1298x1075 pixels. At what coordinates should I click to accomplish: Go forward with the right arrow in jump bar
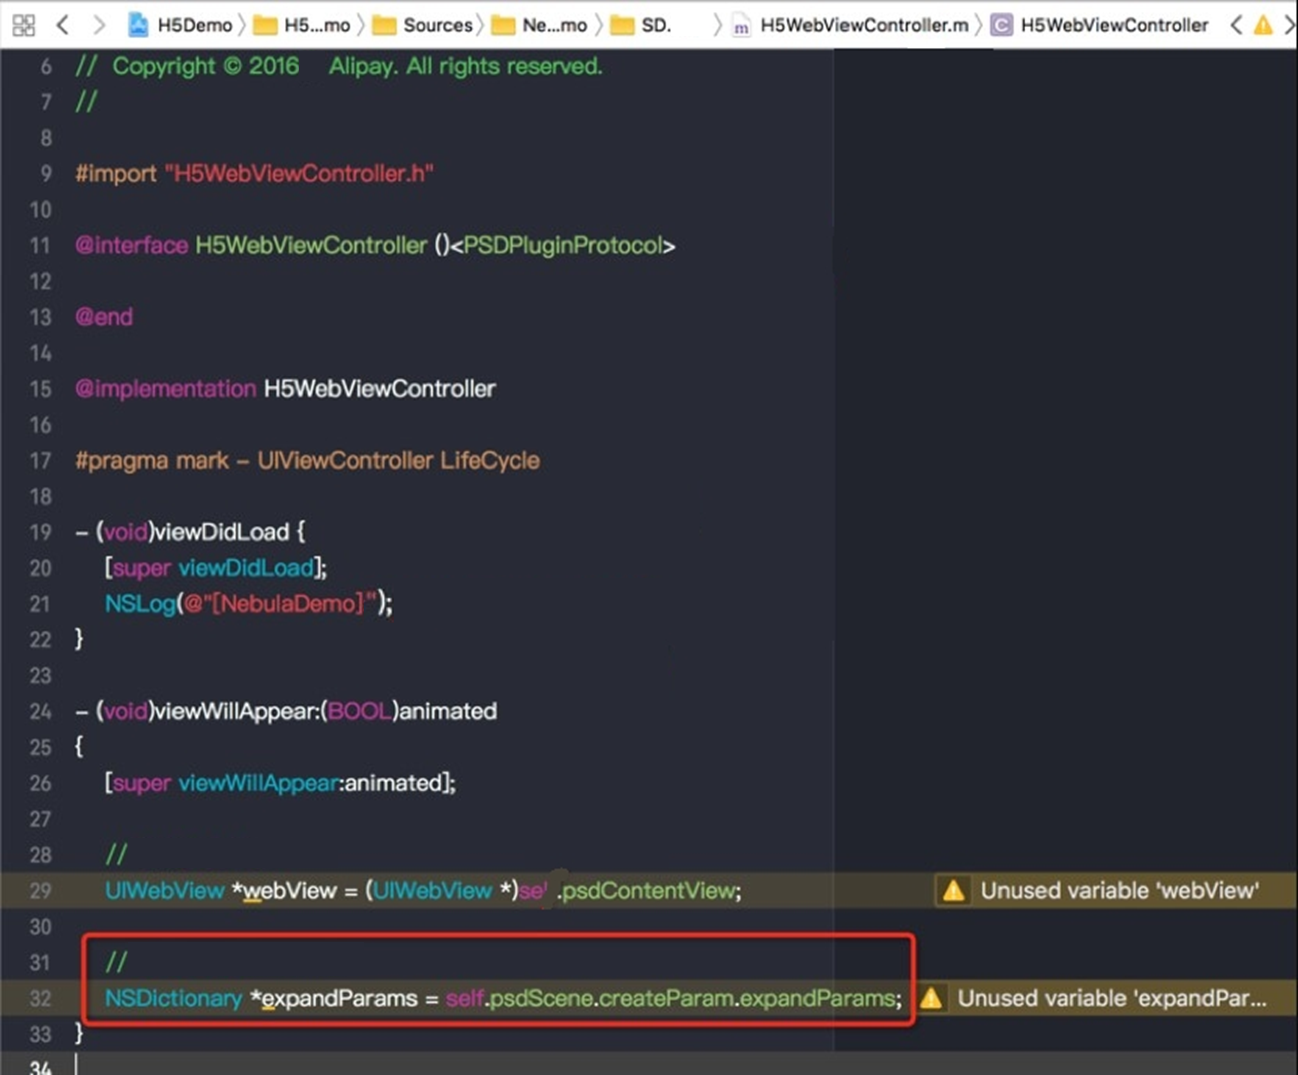pos(98,25)
